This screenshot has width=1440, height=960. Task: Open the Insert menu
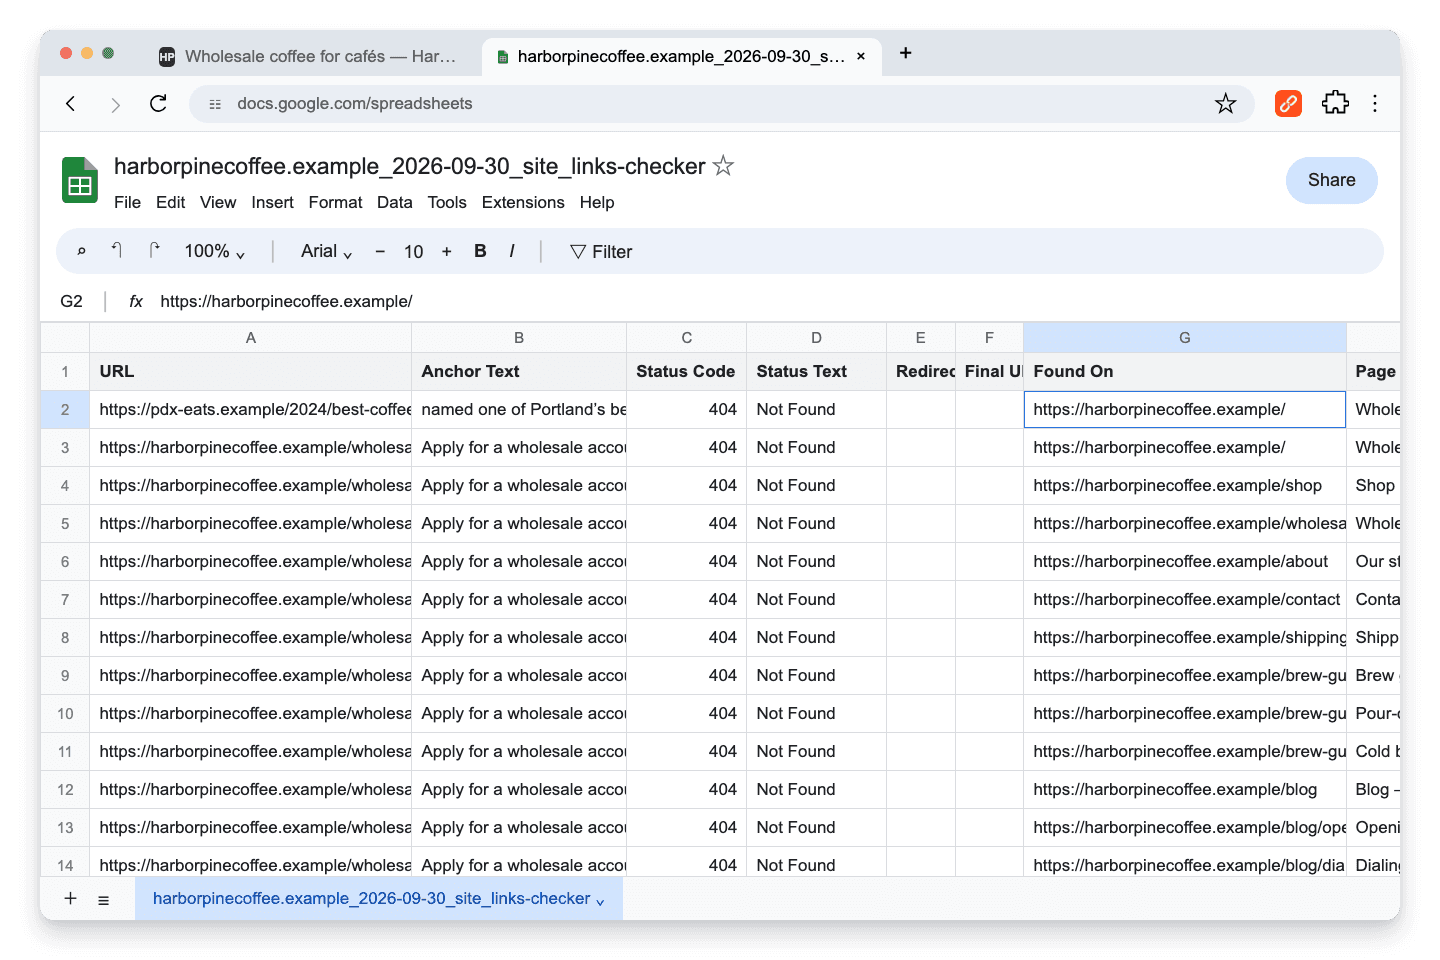pyautogui.click(x=272, y=202)
